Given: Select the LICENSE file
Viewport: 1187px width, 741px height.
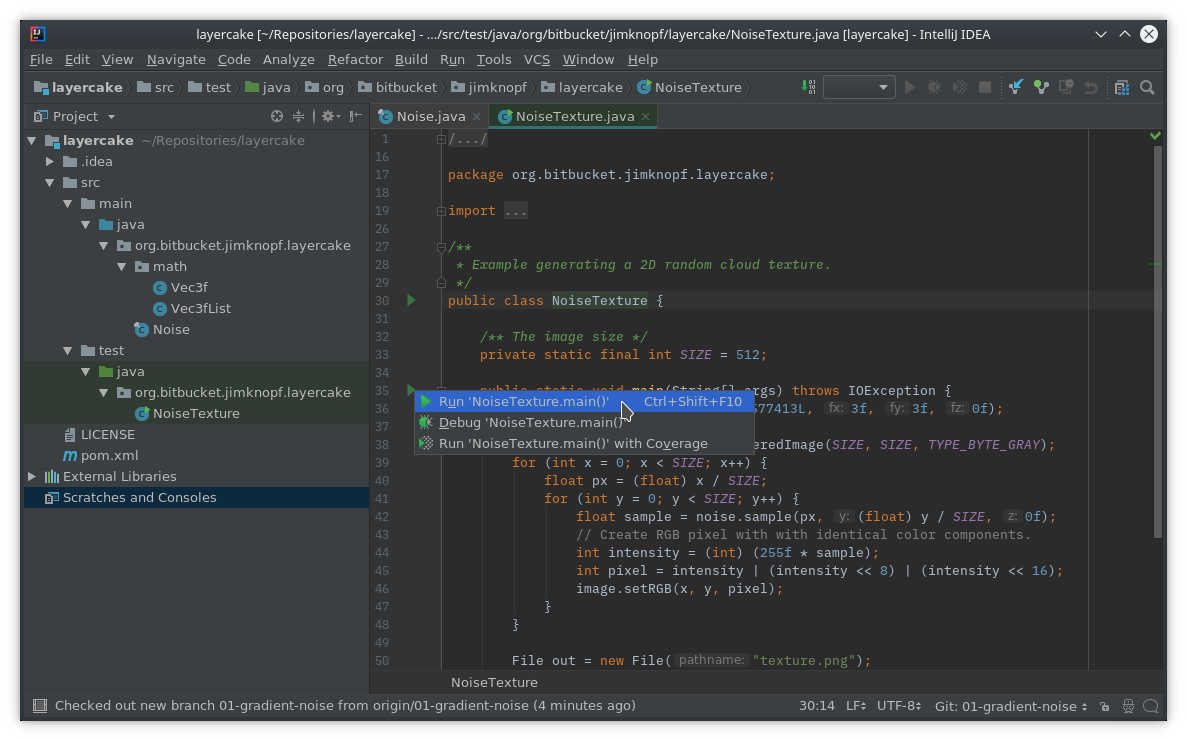Looking at the screenshot, I should click(99, 434).
